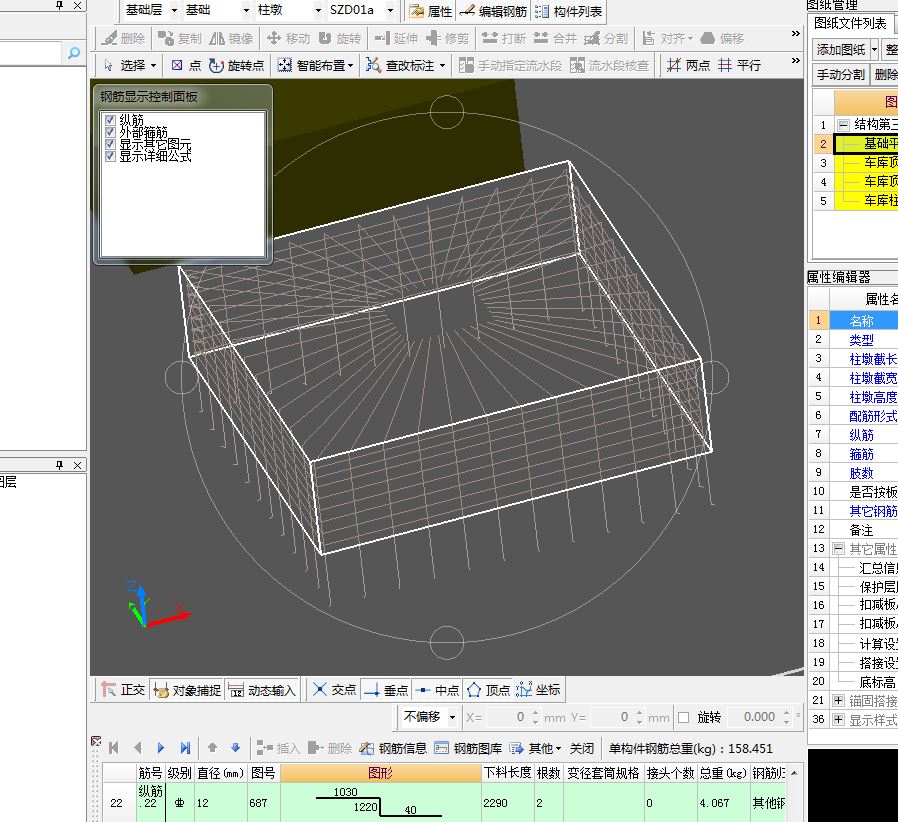The height and width of the screenshot is (822, 898).
Task: Toggle 顶点 vertex snap
Action: (489, 690)
